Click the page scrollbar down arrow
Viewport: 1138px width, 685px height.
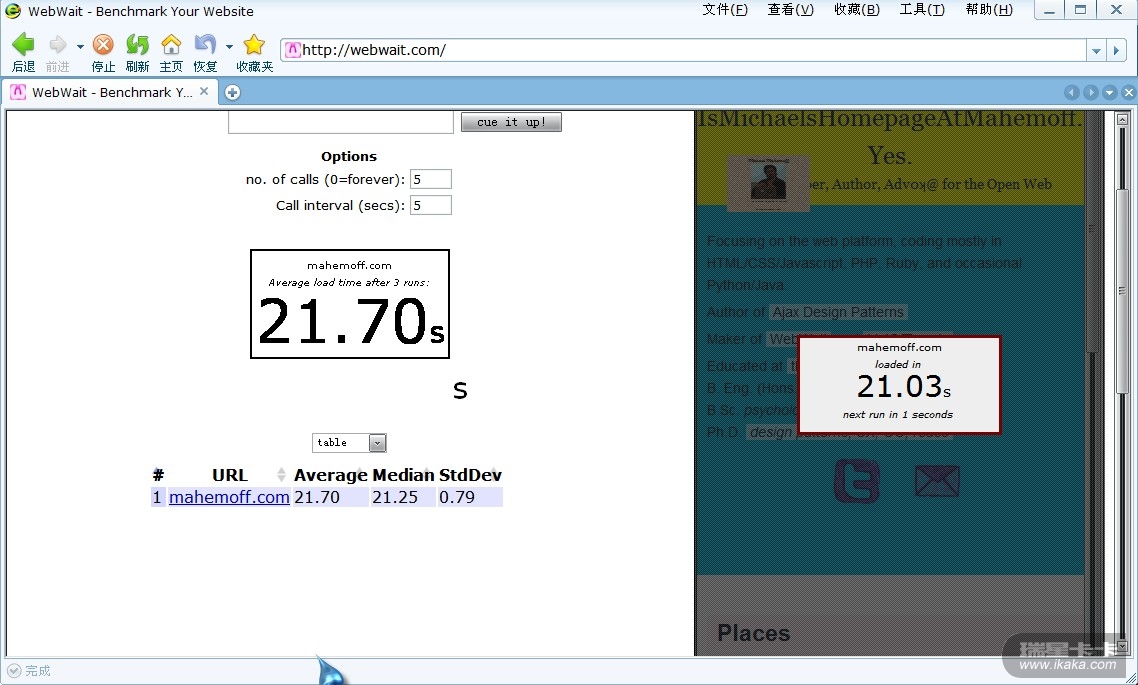(x=1122, y=646)
